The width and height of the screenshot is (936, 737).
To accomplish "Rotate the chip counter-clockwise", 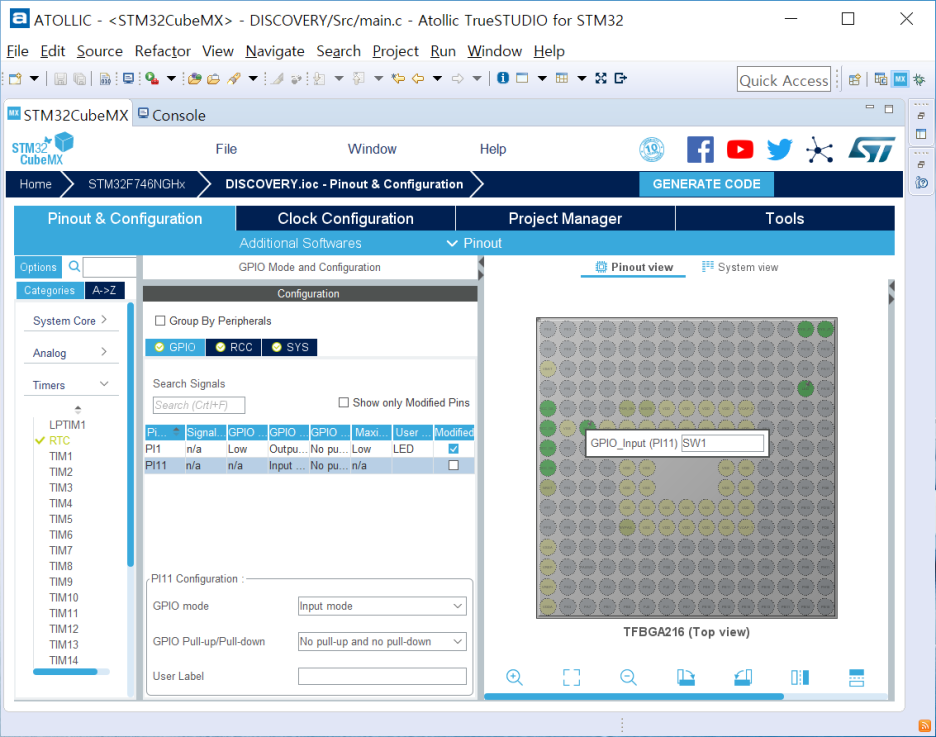I will [743, 677].
